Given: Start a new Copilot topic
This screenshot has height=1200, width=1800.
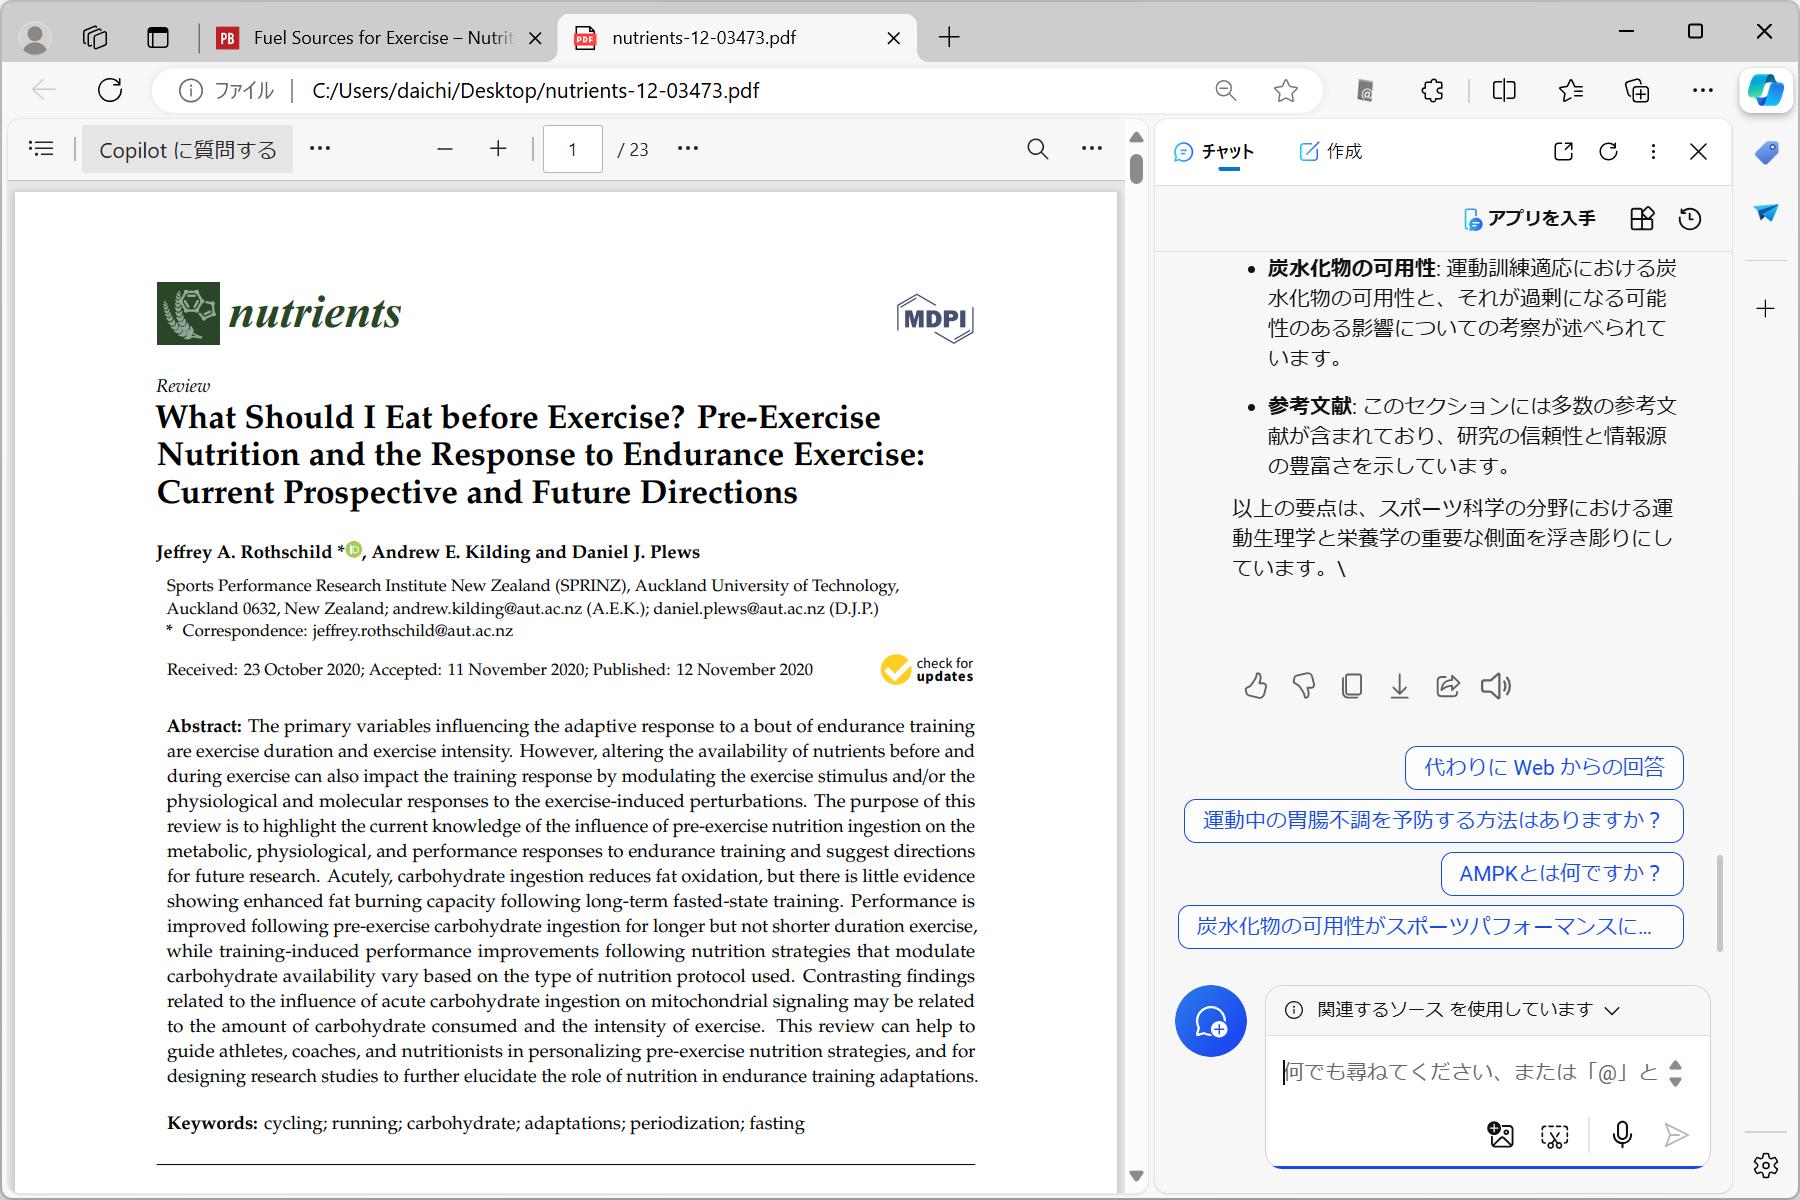Looking at the screenshot, I should click(x=1211, y=1021).
